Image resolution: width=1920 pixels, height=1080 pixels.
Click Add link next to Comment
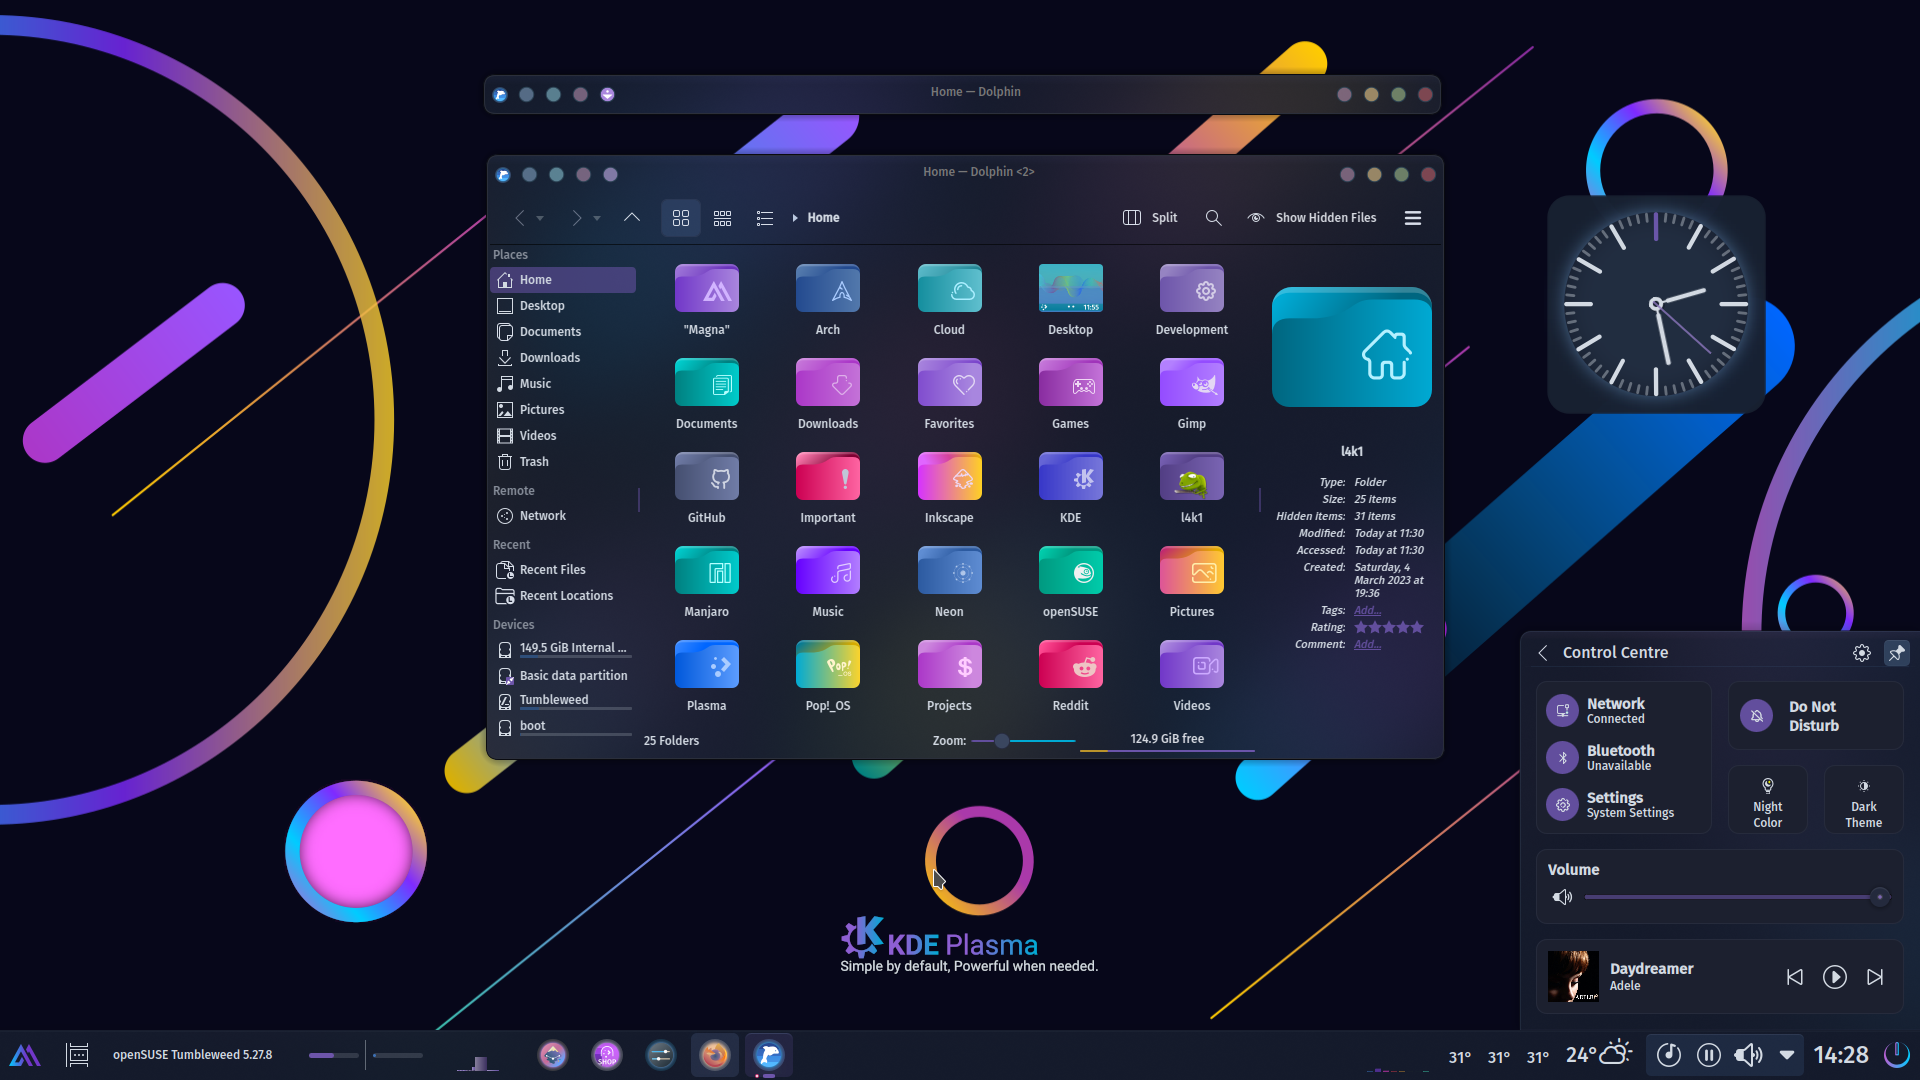(1367, 644)
